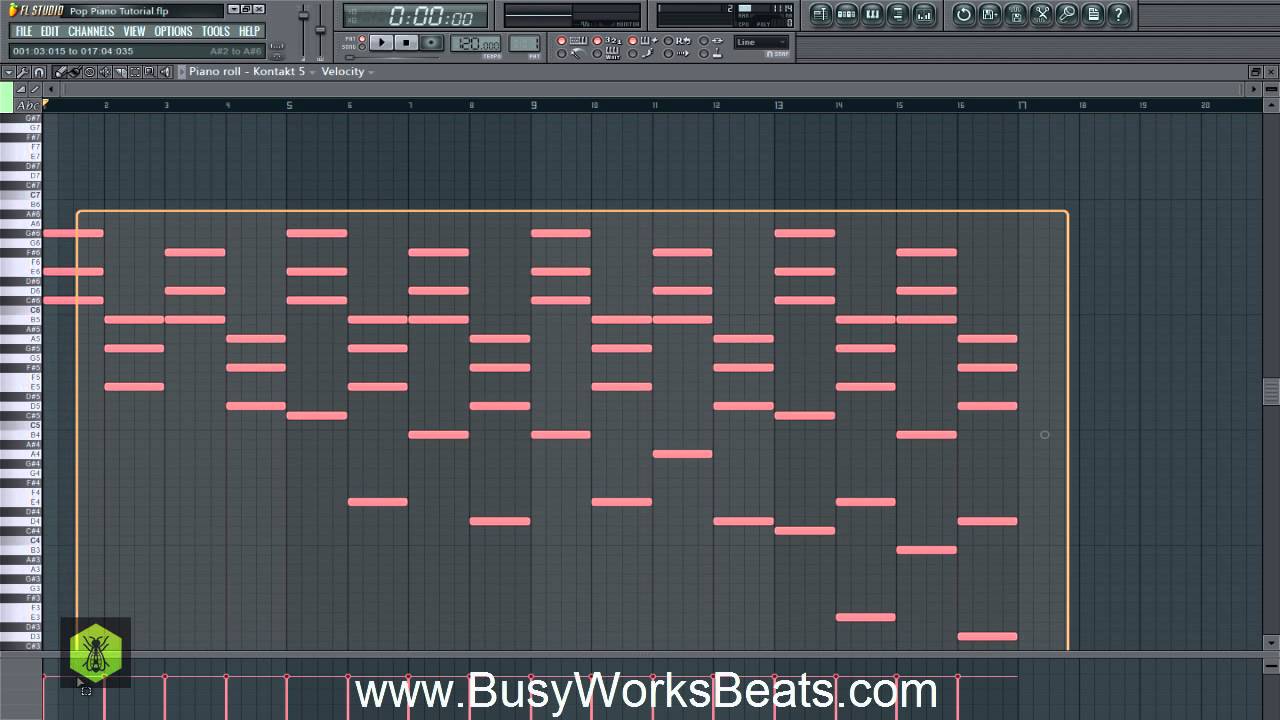Open the piano roll Tools wrench menu
1280x720 pixels.
click(x=22, y=72)
